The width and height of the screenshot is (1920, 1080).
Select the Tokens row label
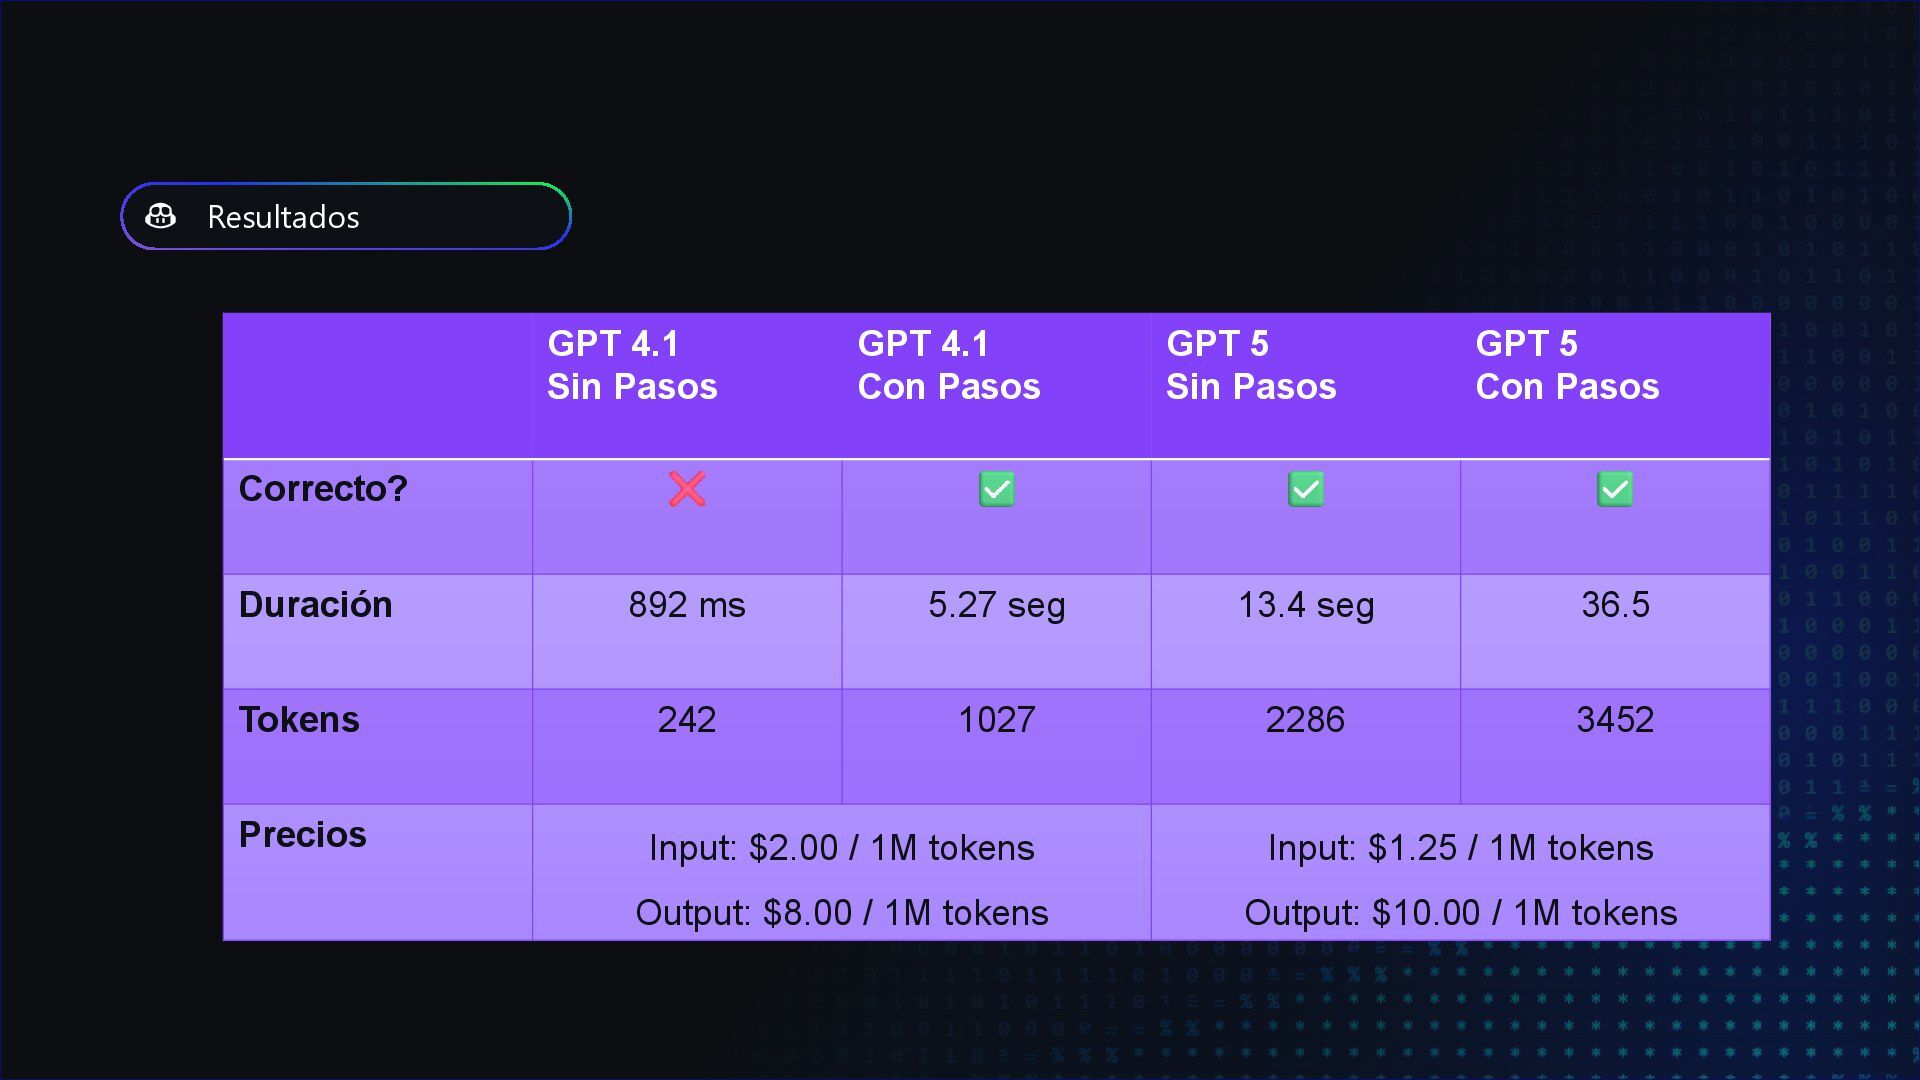(299, 720)
